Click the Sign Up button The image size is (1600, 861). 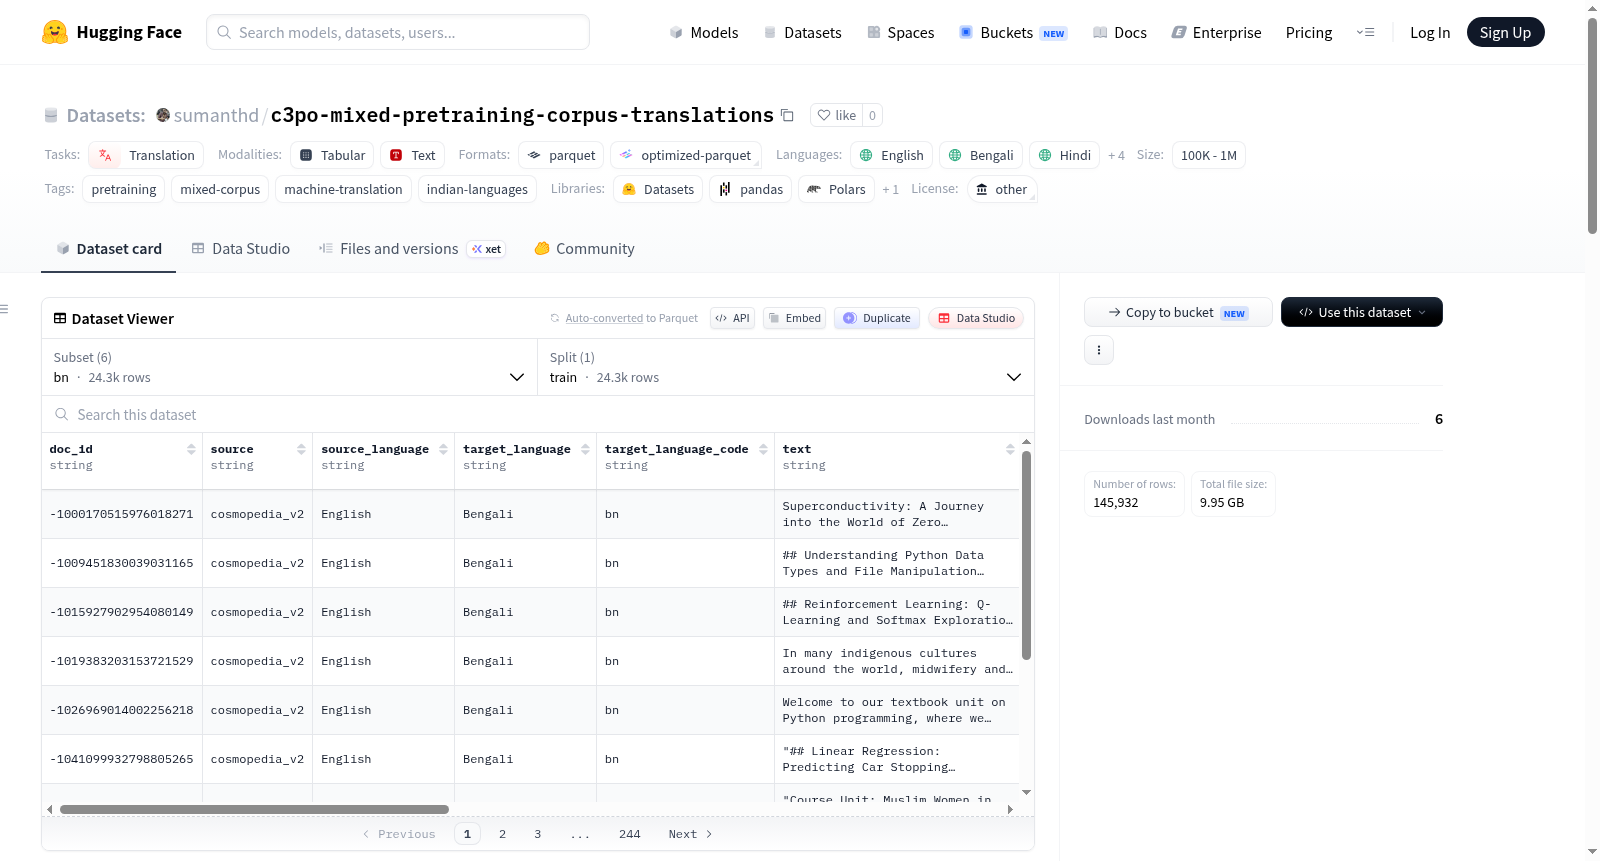tap(1505, 32)
